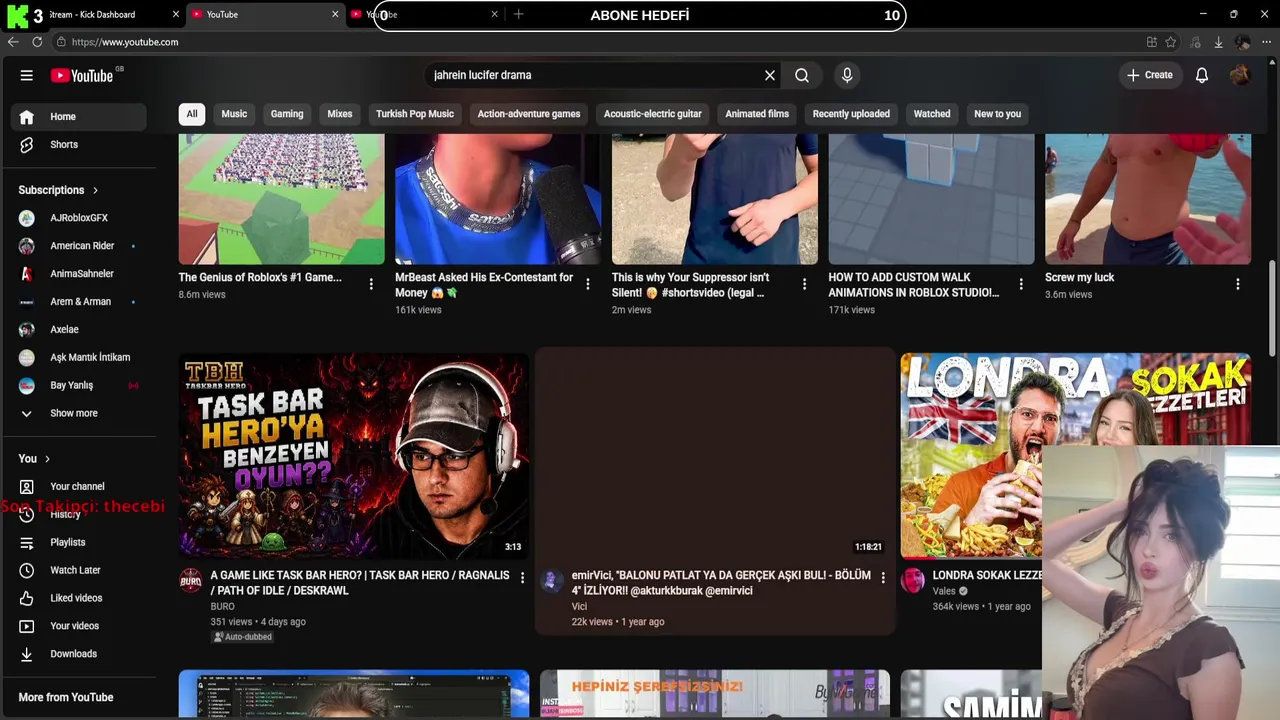
Task: Select the Action-adventure games chip
Action: pyautogui.click(x=529, y=114)
